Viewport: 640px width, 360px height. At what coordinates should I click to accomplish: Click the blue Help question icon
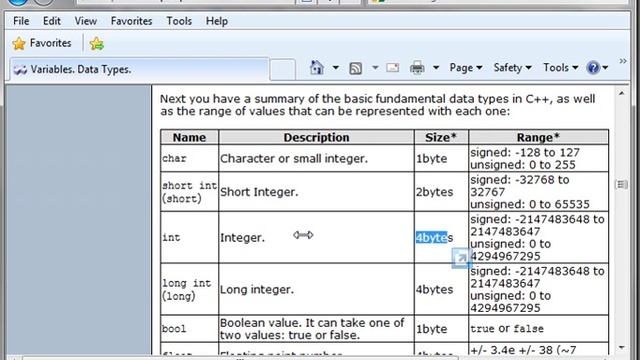593,67
